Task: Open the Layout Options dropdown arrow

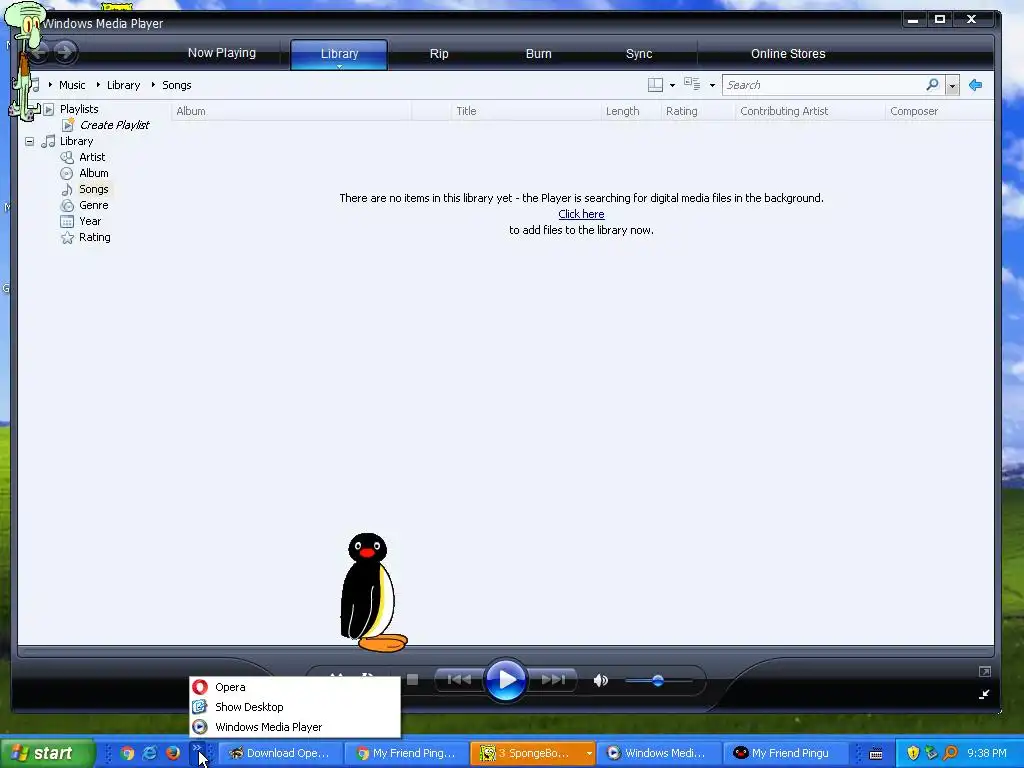Action: pyautogui.click(x=672, y=86)
